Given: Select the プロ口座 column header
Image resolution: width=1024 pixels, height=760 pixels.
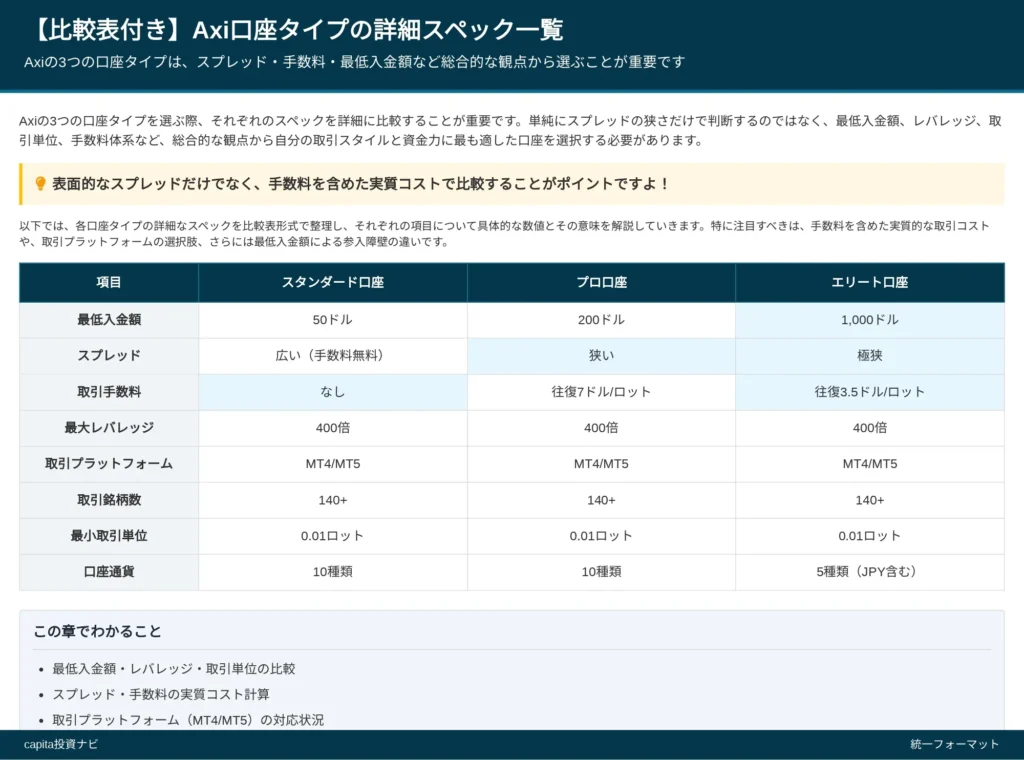Looking at the screenshot, I should tap(601, 283).
